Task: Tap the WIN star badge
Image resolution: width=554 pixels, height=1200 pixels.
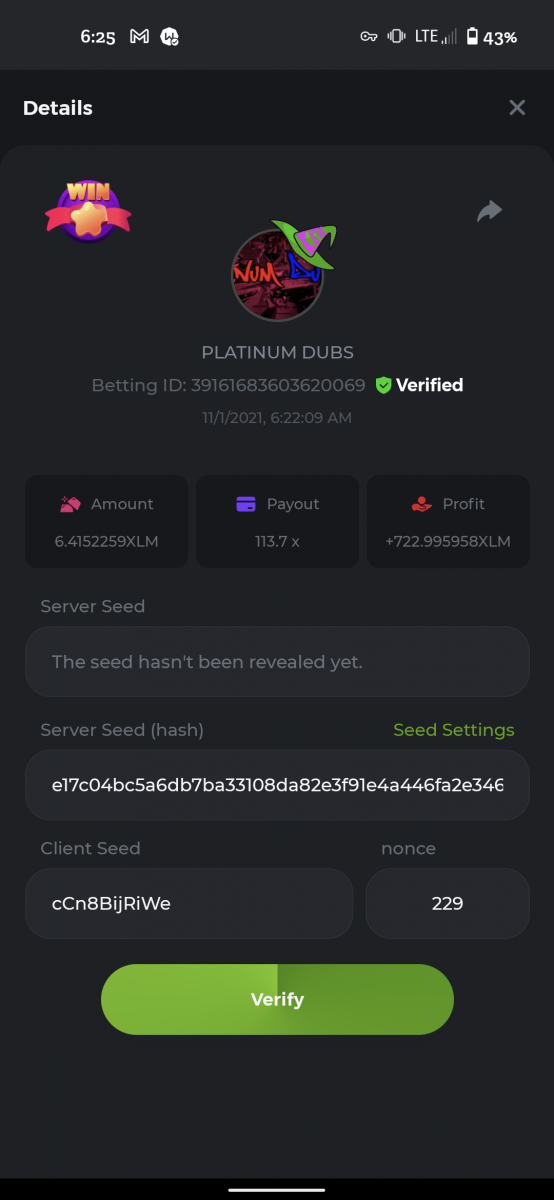Action: [88, 210]
